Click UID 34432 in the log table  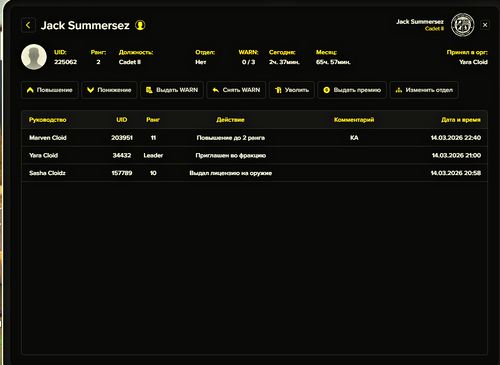pos(122,155)
